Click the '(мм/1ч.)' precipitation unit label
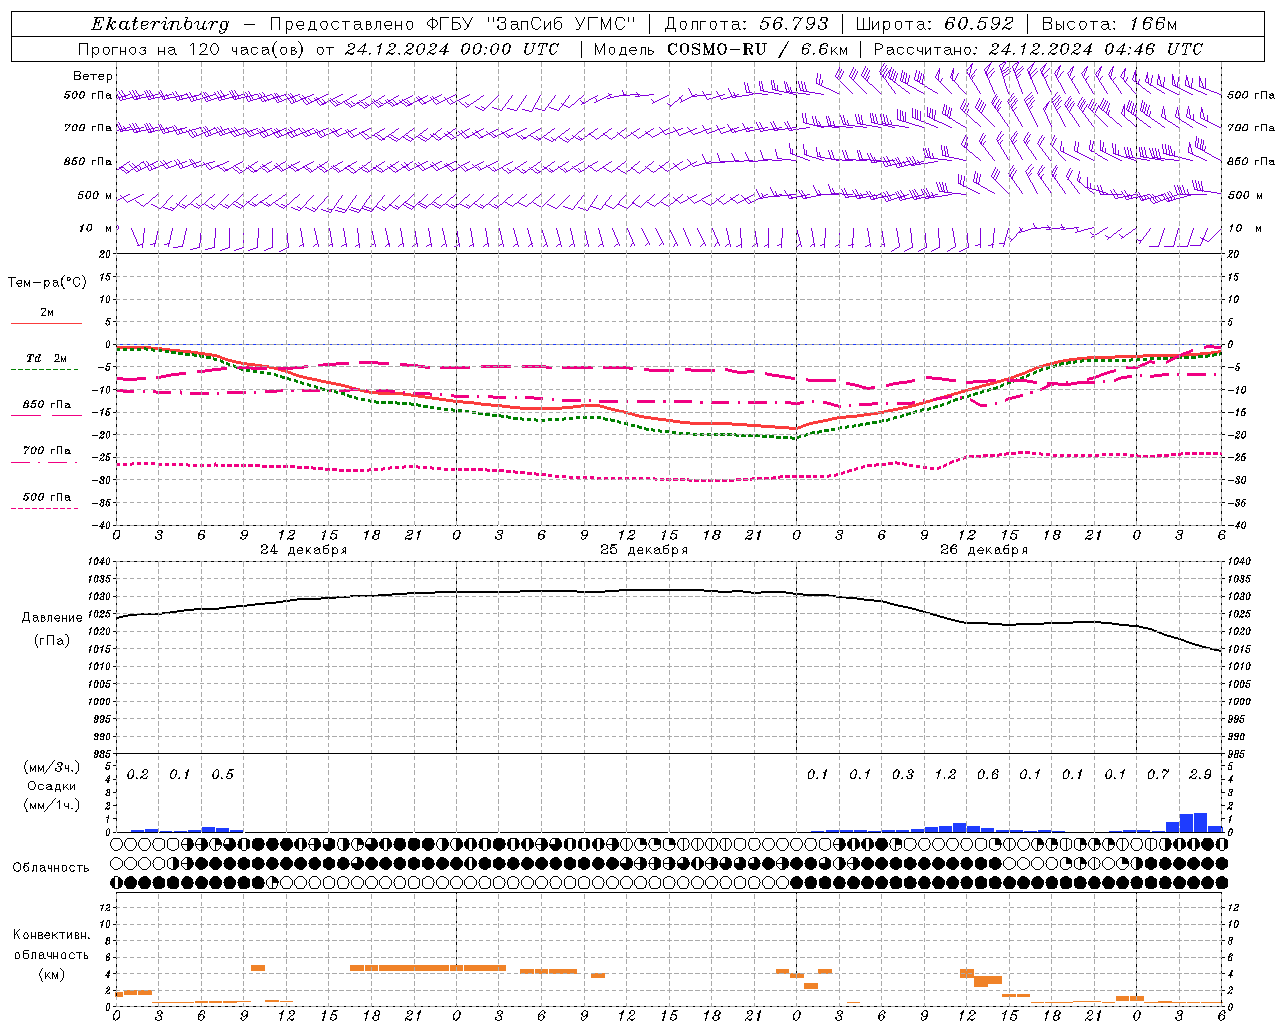1280x1024 pixels. (x=51, y=804)
